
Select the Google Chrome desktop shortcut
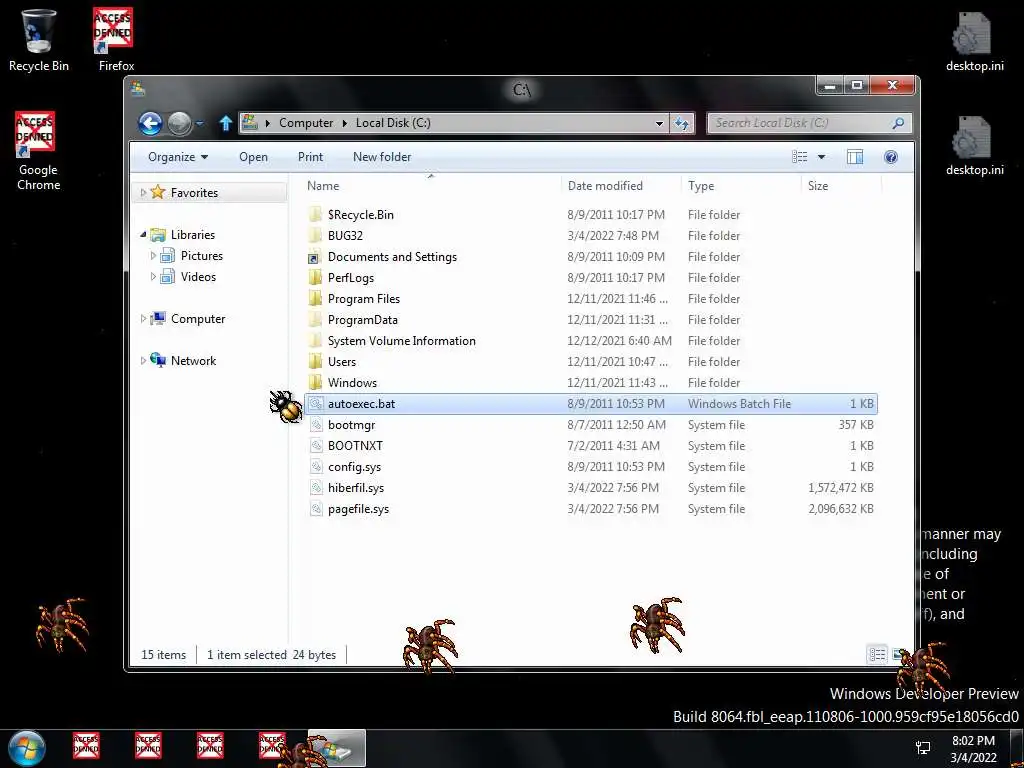point(38,152)
